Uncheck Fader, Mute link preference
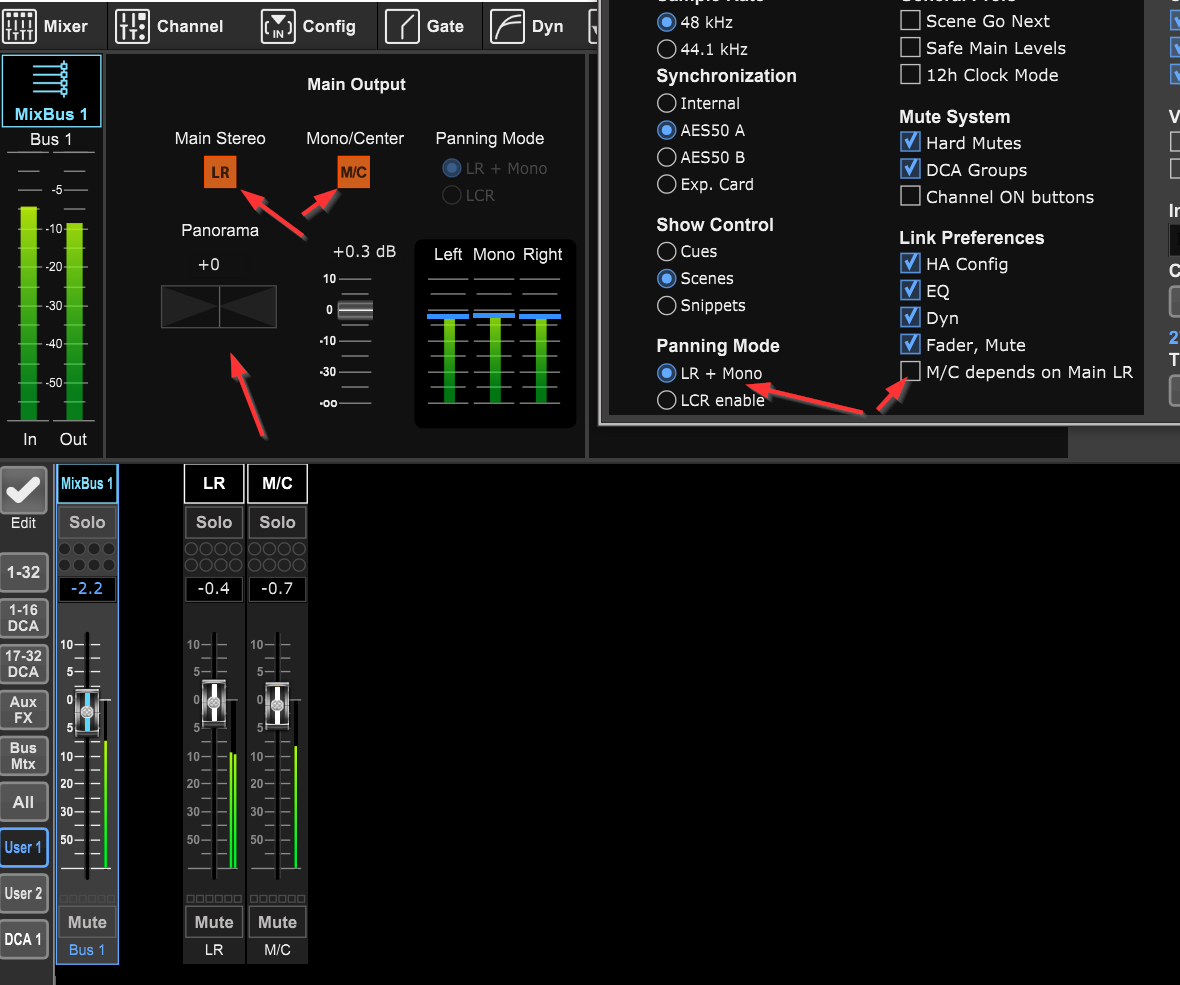This screenshot has height=985, width=1180. (910, 345)
